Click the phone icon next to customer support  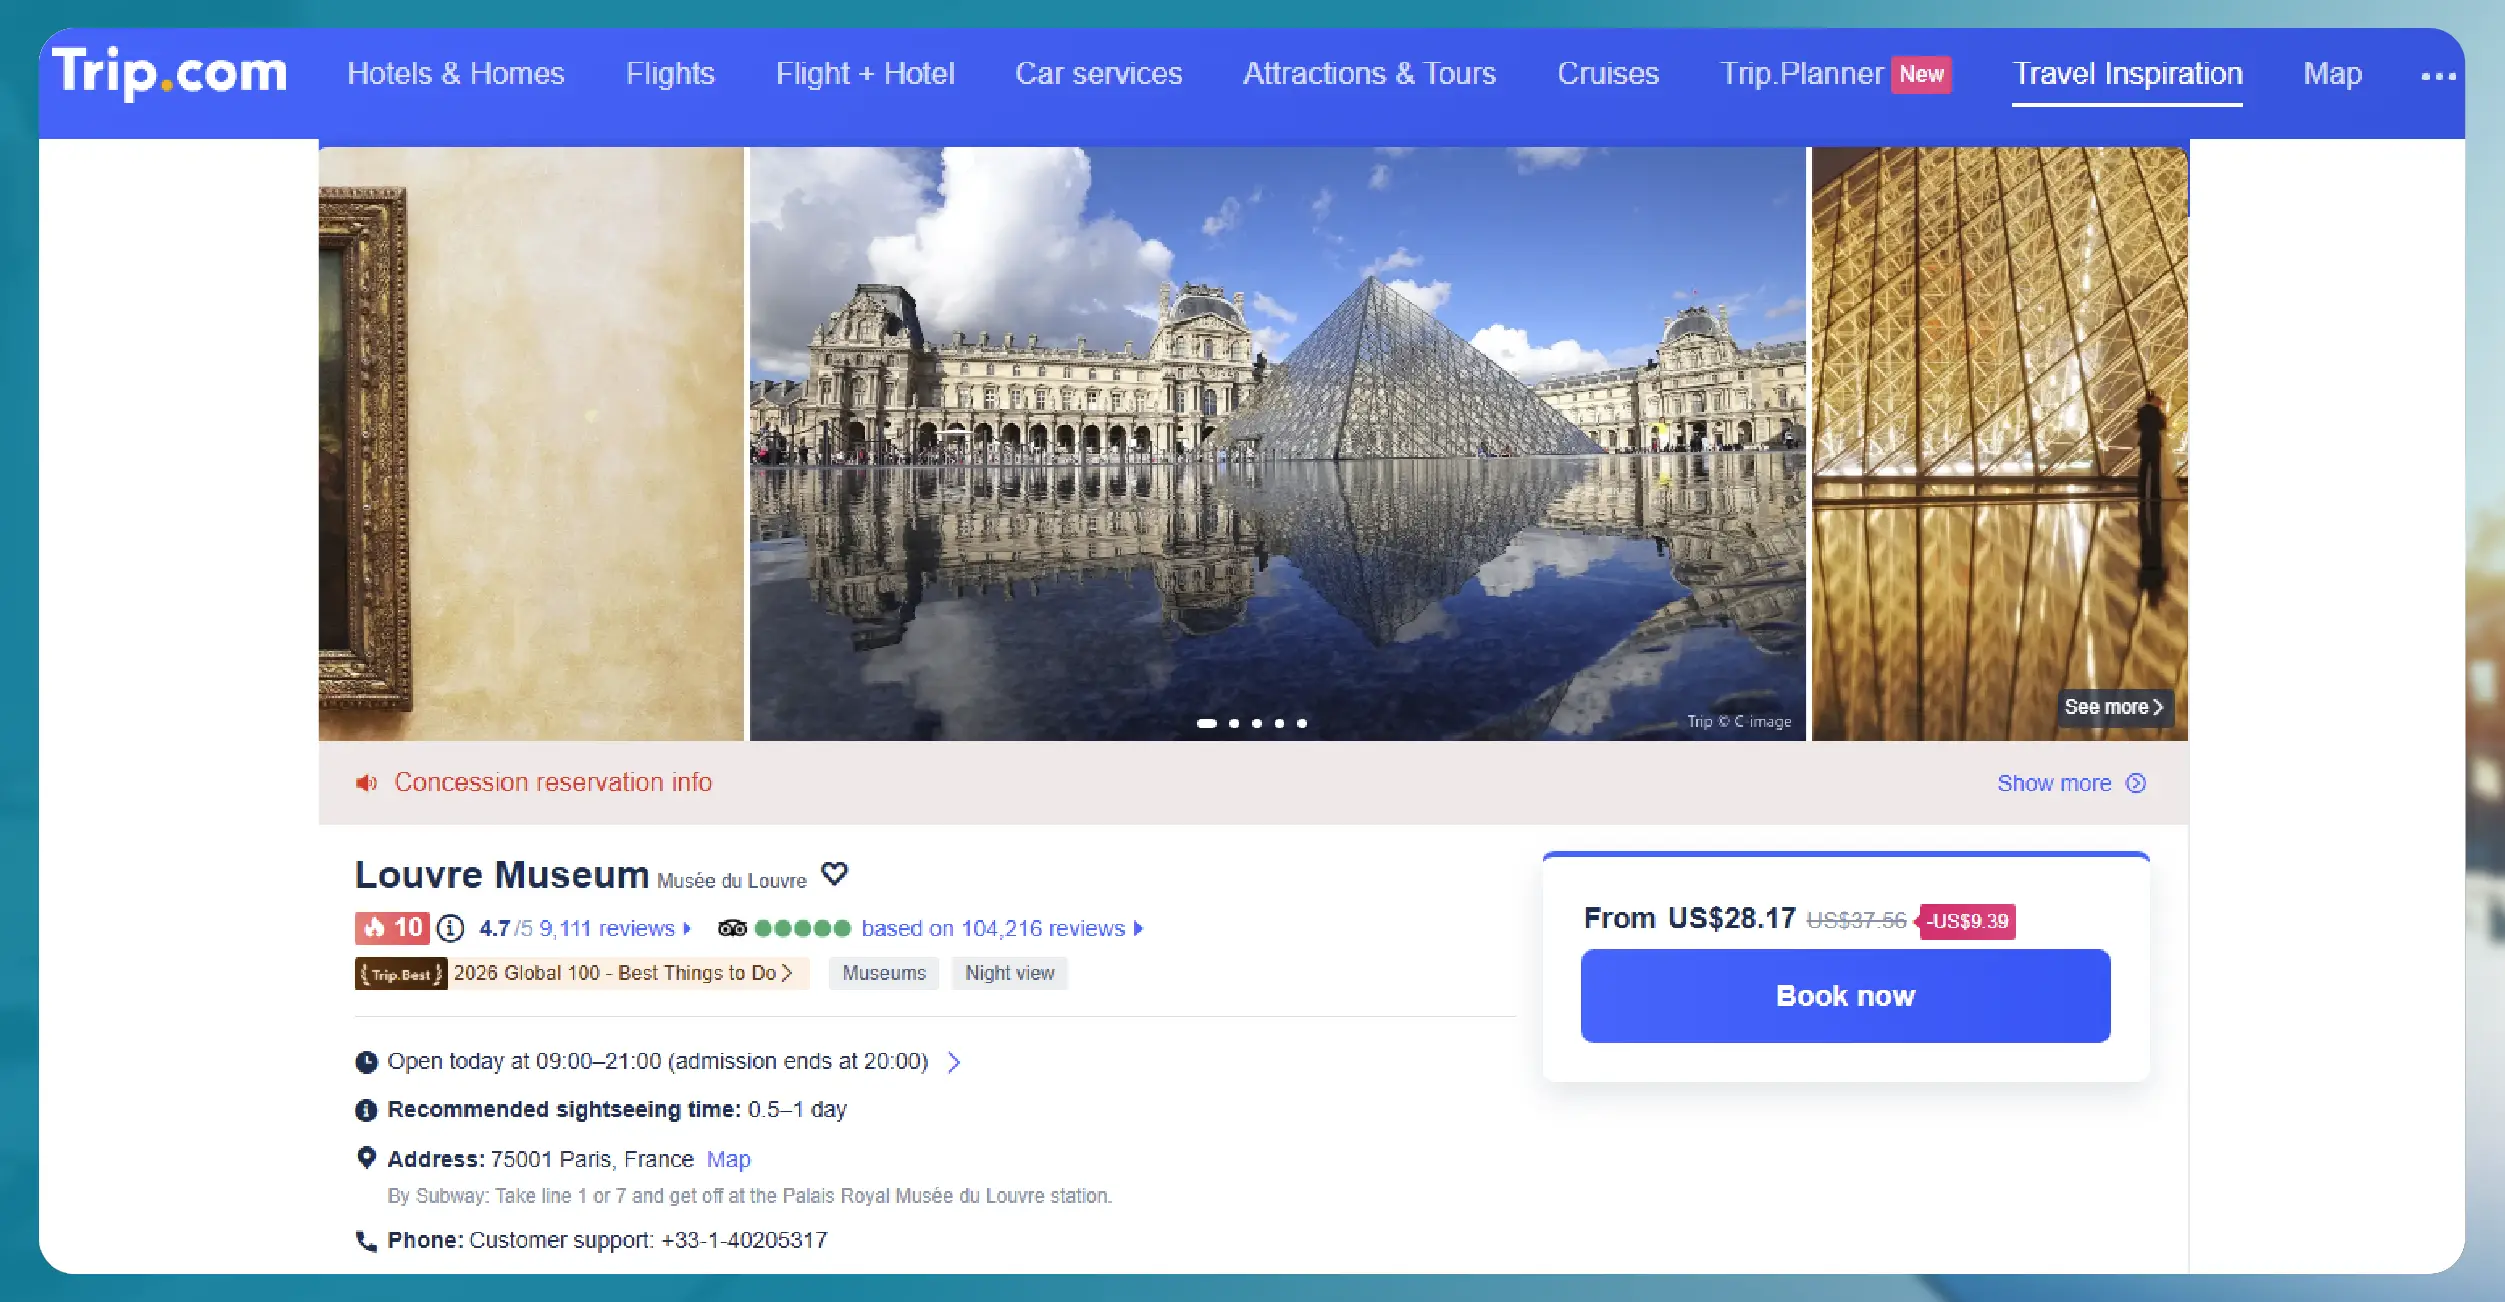coord(367,1239)
